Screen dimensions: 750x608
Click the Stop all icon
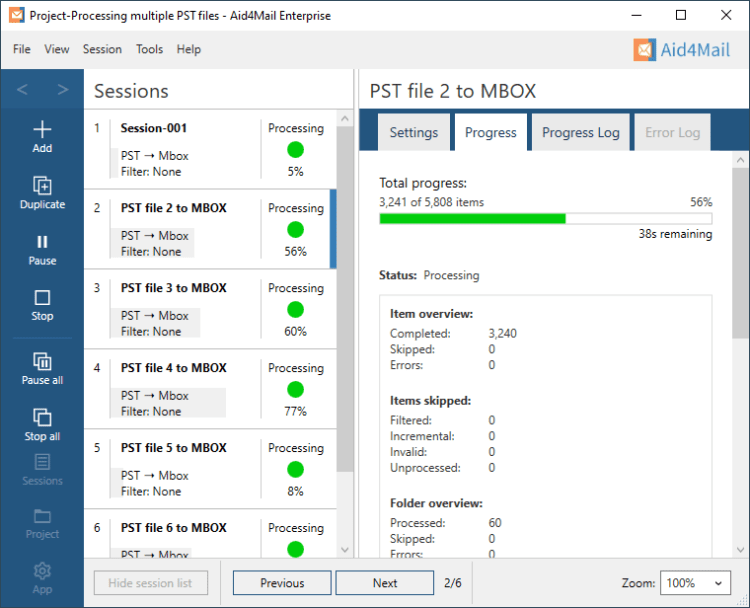(42, 417)
